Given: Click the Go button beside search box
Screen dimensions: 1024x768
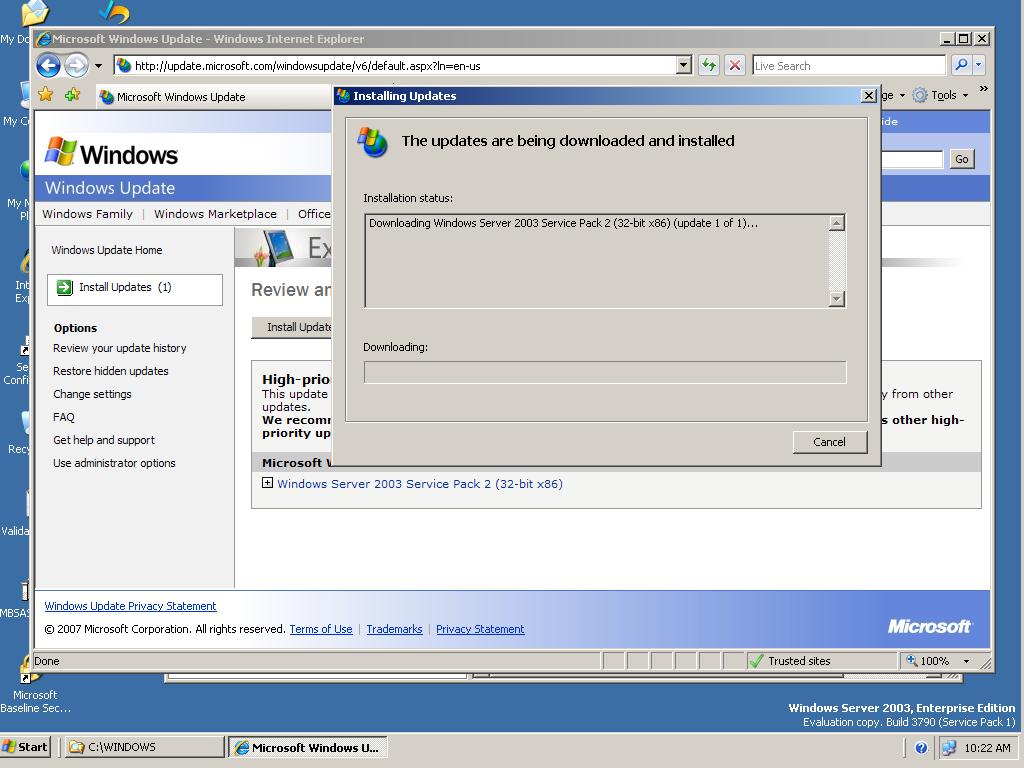Looking at the screenshot, I should pos(961,159).
